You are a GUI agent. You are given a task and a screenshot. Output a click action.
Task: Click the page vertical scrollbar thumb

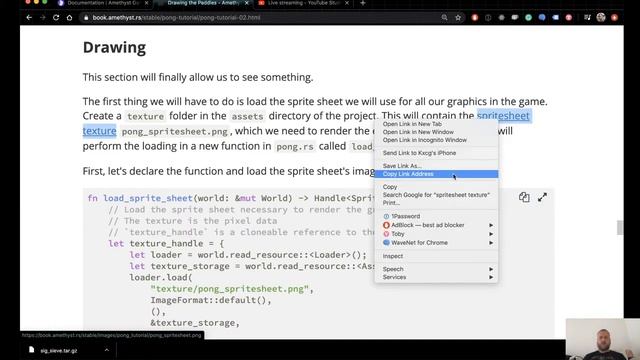coord(620,227)
